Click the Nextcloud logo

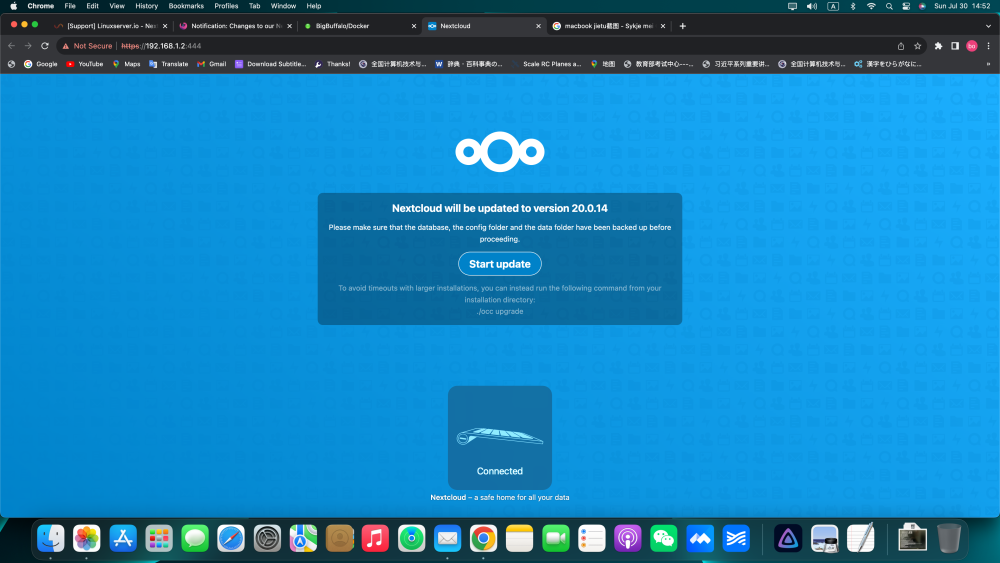[499, 152]
